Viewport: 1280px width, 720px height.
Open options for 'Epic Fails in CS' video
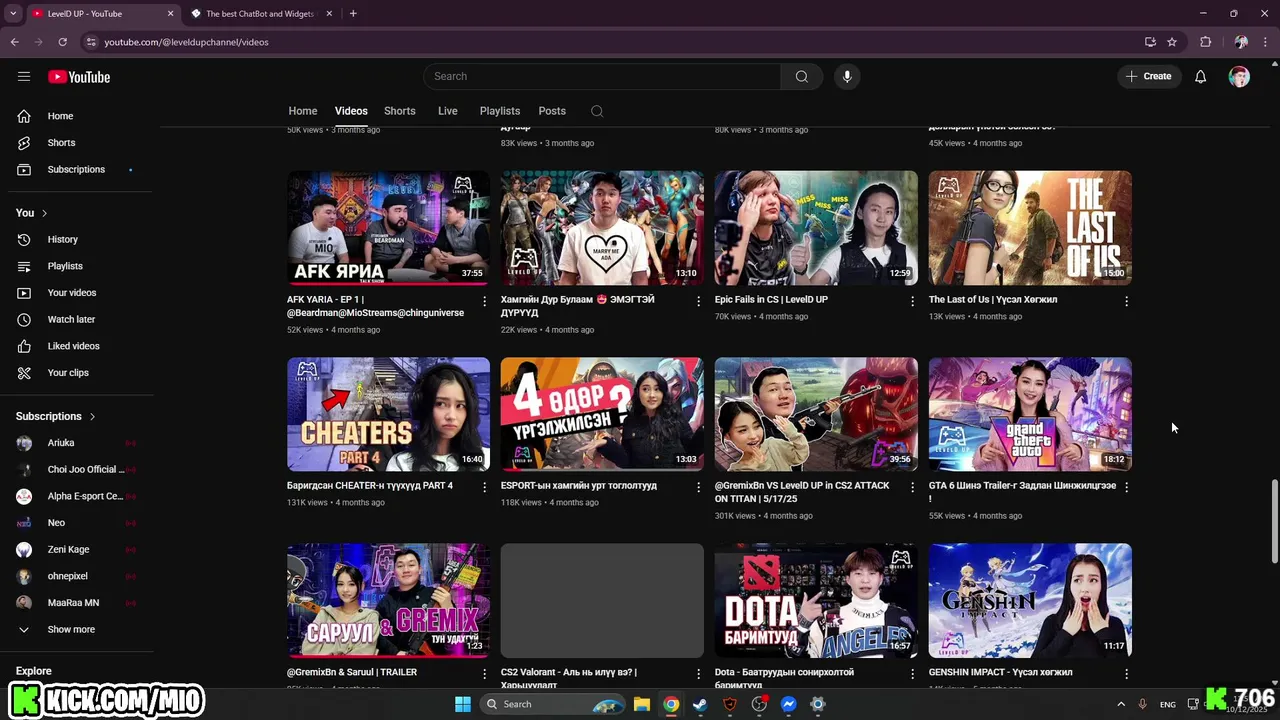[x=912, y=301]
